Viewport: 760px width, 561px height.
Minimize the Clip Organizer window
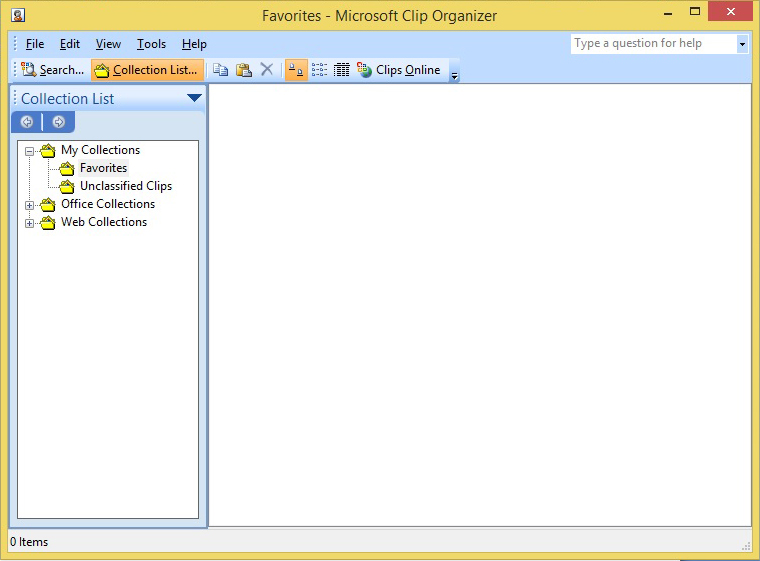coord(668,13)
